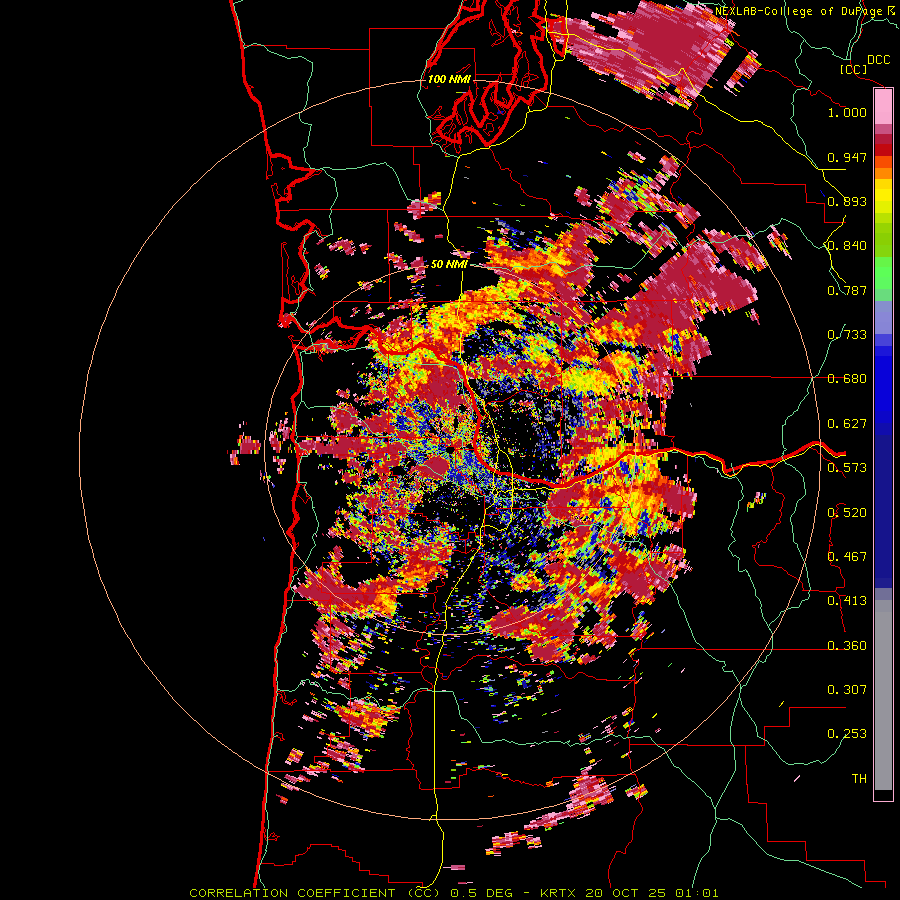Select the 1.000 scale value
This screenshot has height=900, width=900.
tap(847, 112)
